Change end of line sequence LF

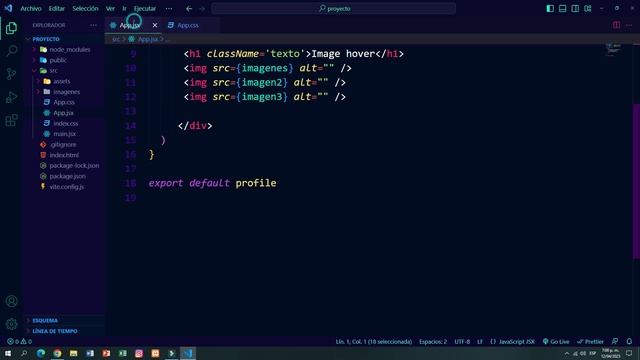480,342
